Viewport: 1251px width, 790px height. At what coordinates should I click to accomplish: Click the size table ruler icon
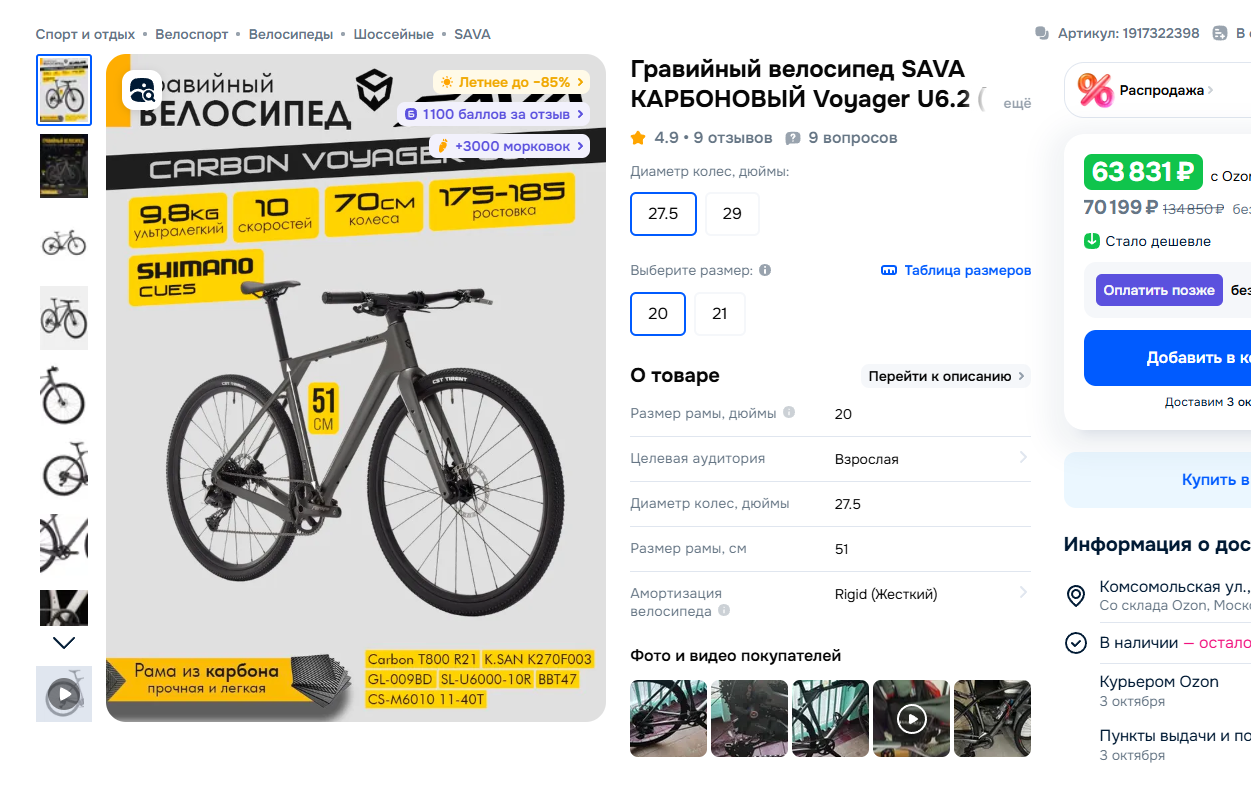(889, 271)
